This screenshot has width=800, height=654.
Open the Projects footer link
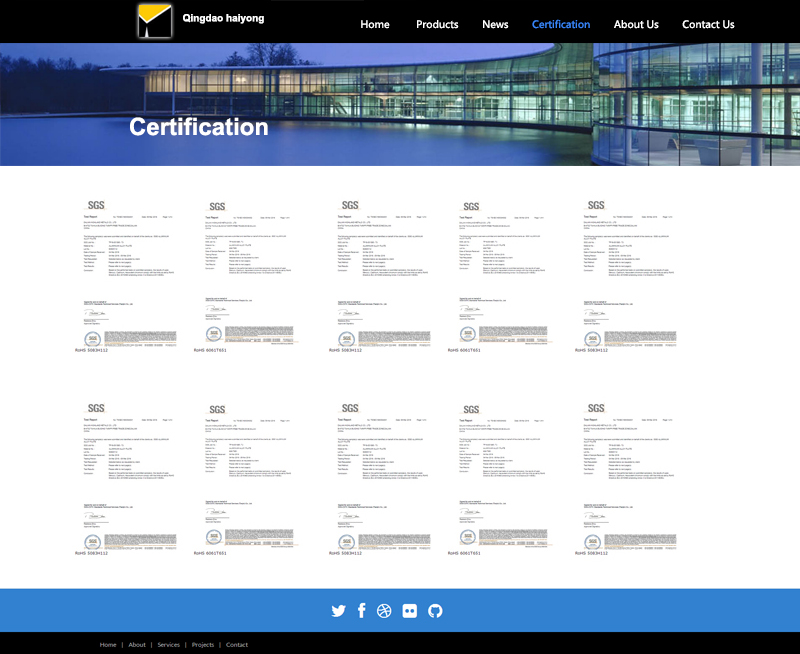(203, 645)
